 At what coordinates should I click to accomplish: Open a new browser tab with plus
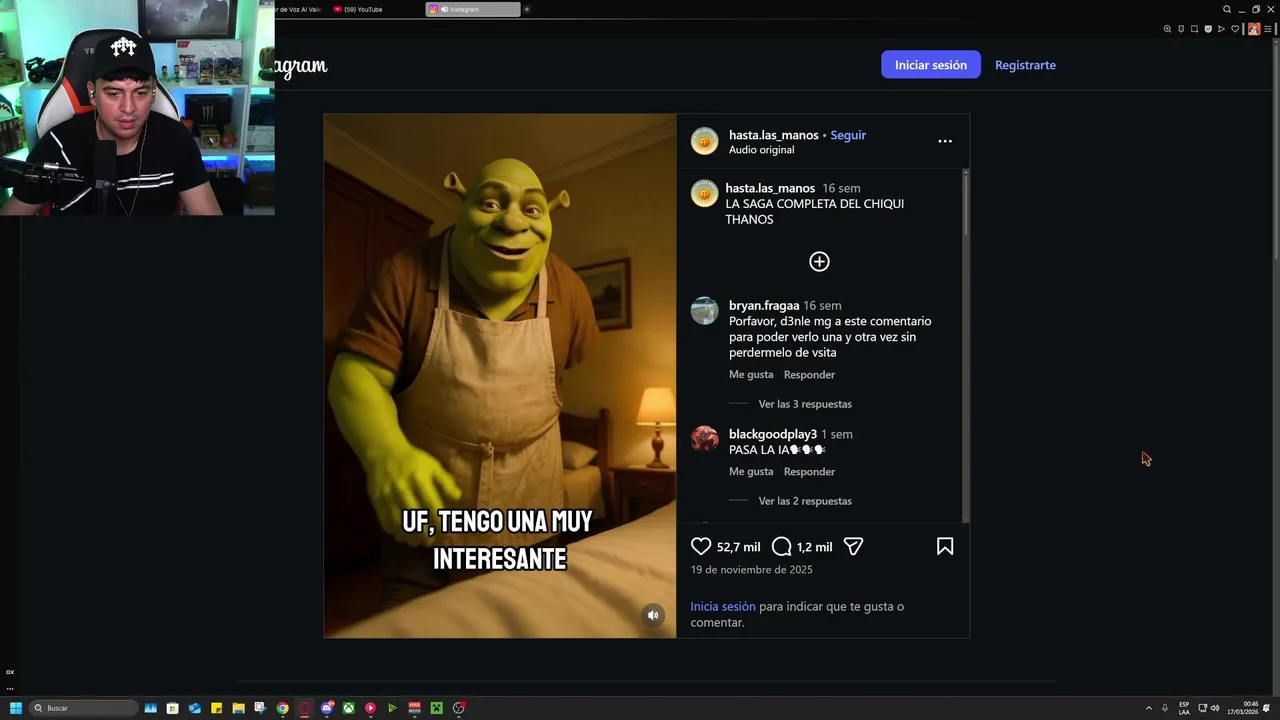click(x=526, y=9)
